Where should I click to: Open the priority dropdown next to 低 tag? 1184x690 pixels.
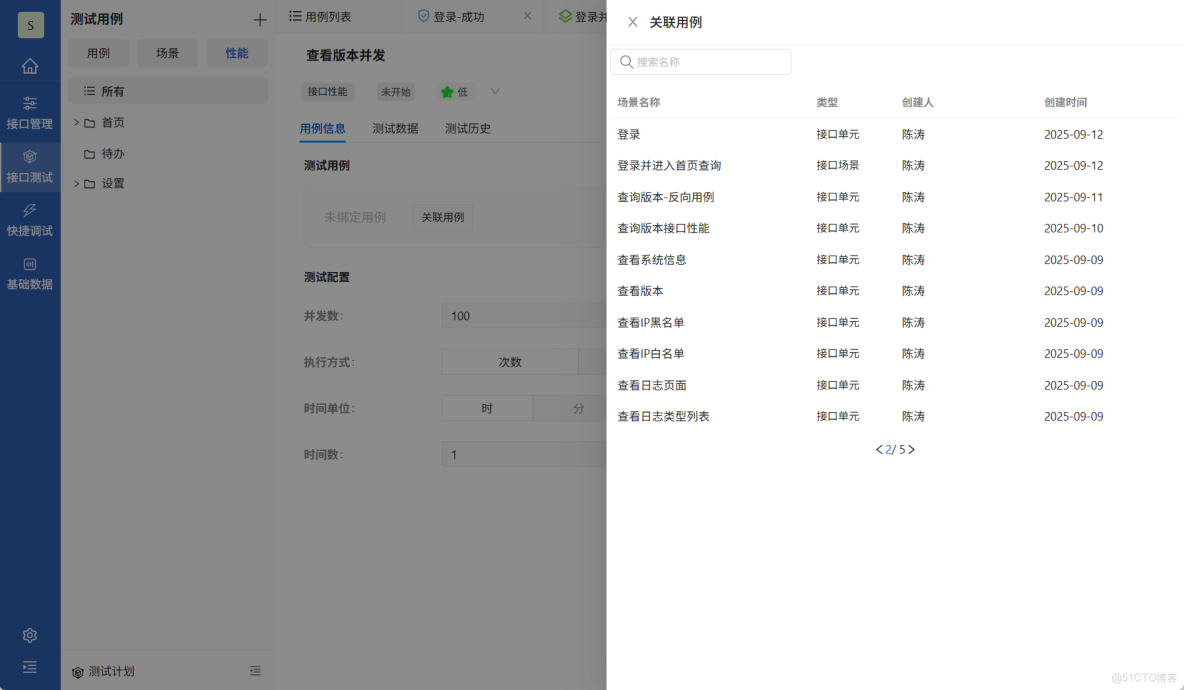[495, 92]
